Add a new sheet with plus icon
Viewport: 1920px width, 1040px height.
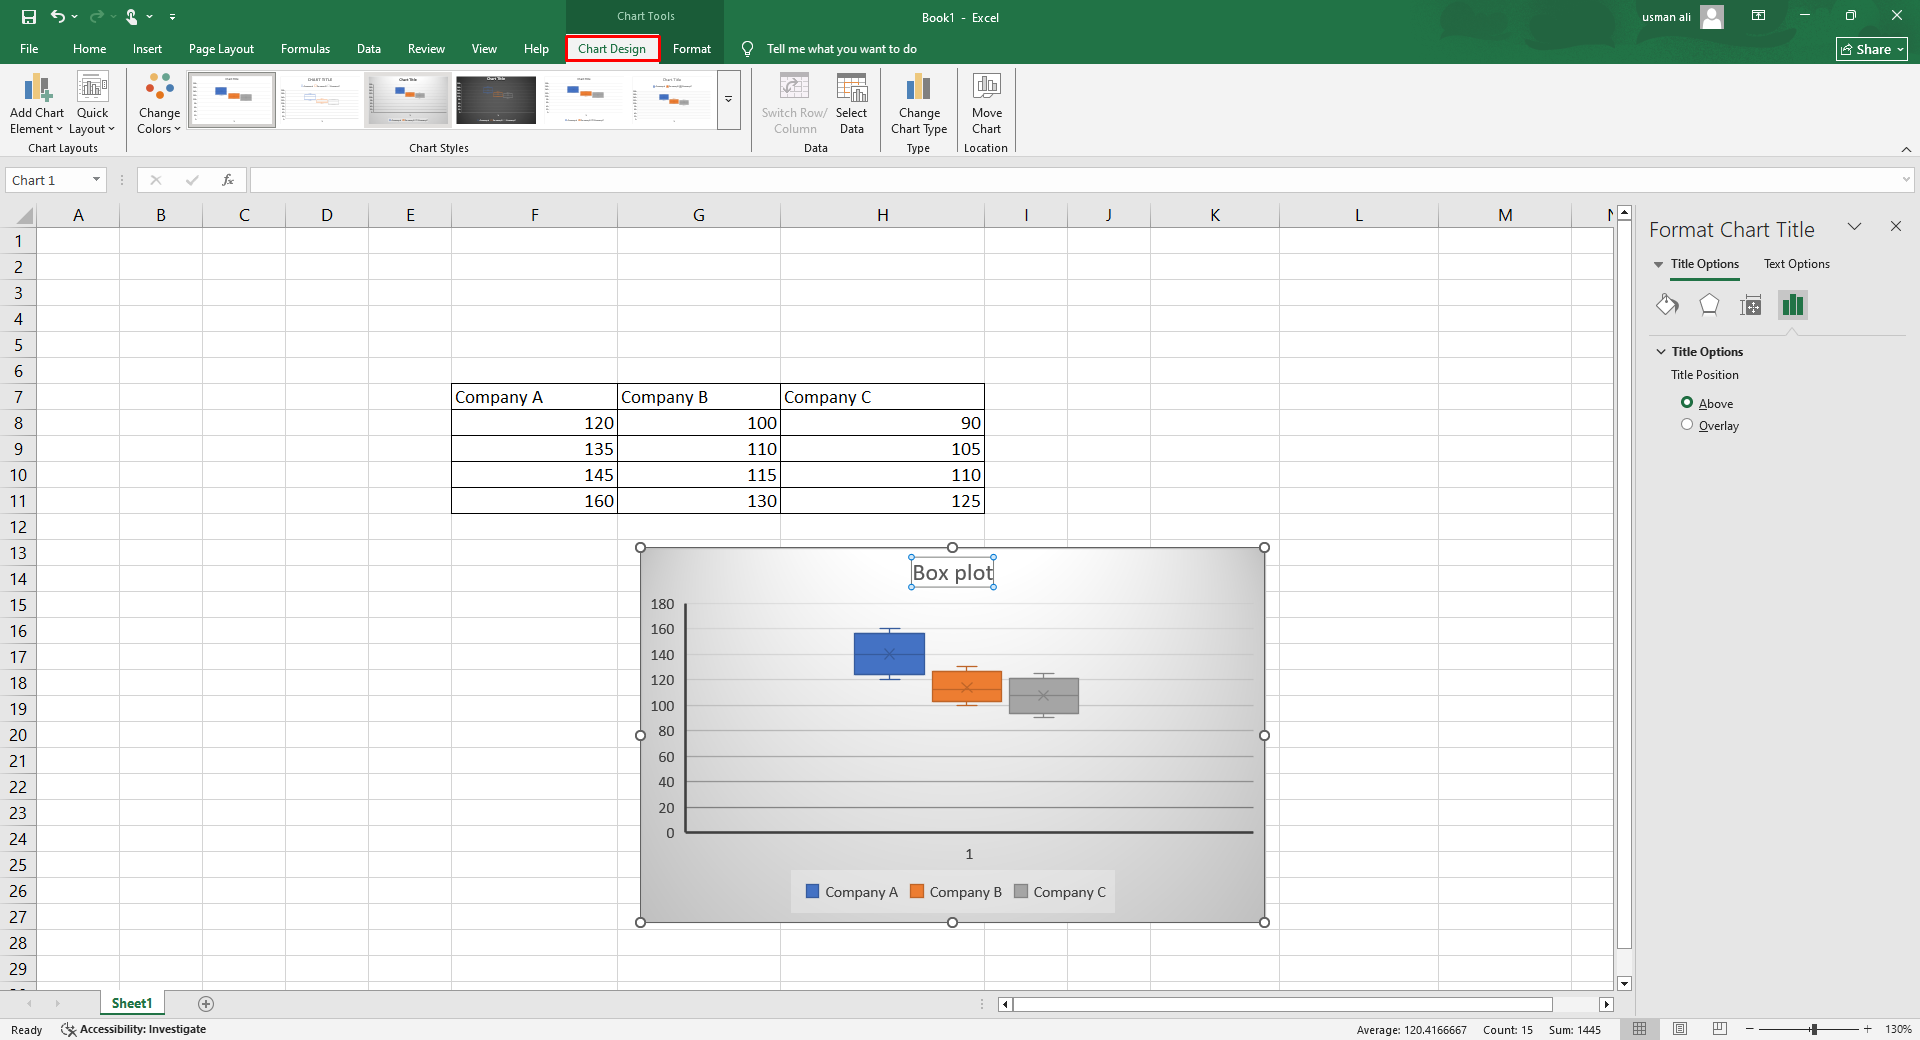click(x=206, y=1003)
